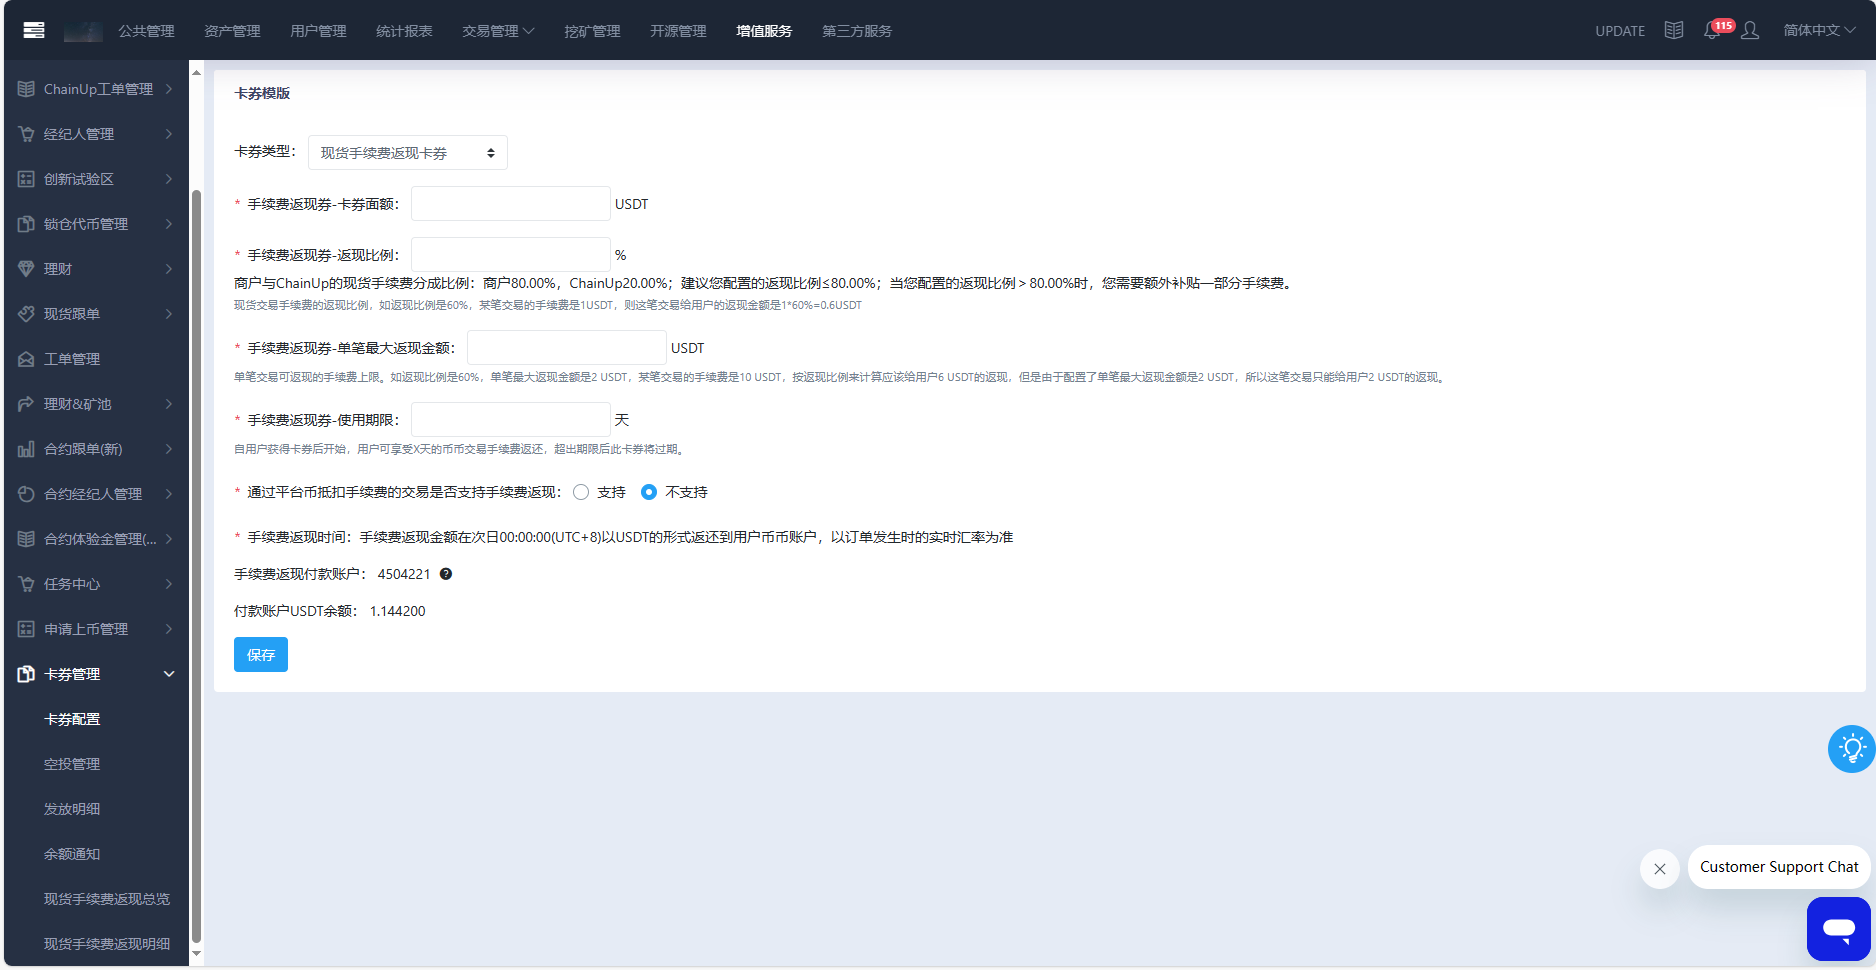Open 卡券配置 submenu item
The width and height of the screenshot is (1876, 970).
tap(72, 719)
